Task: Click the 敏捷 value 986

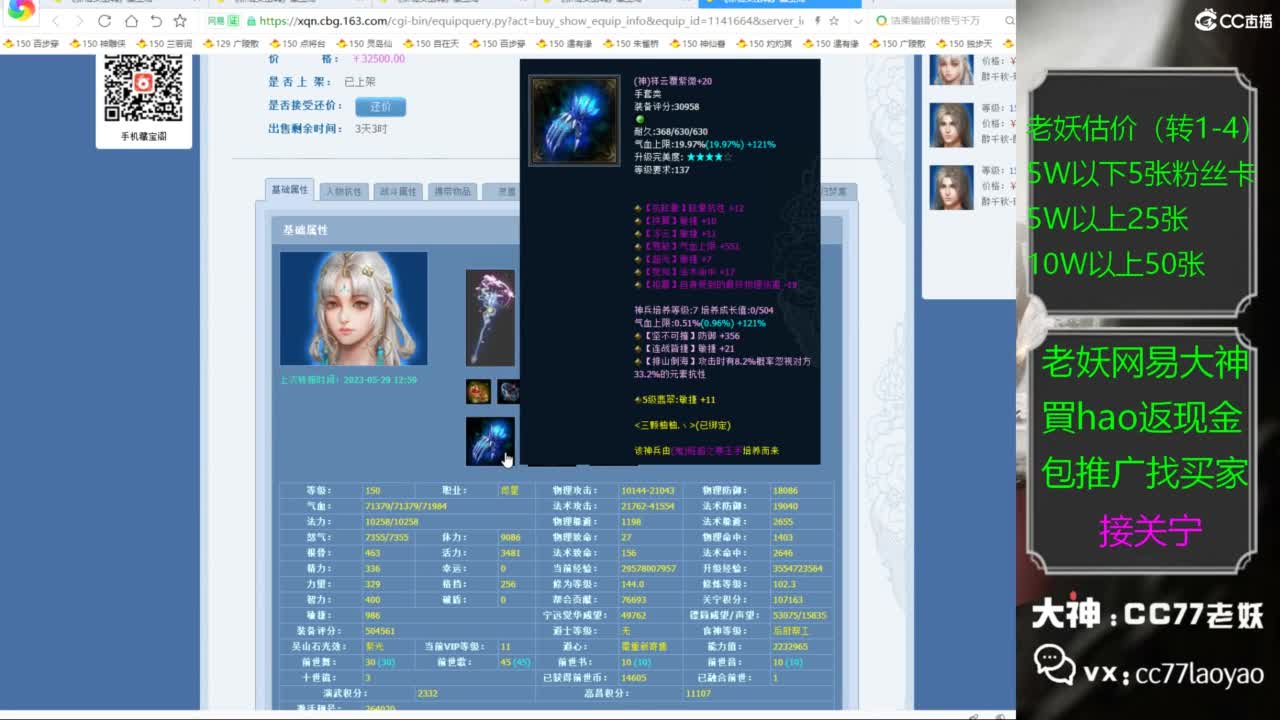Action: 373,616
